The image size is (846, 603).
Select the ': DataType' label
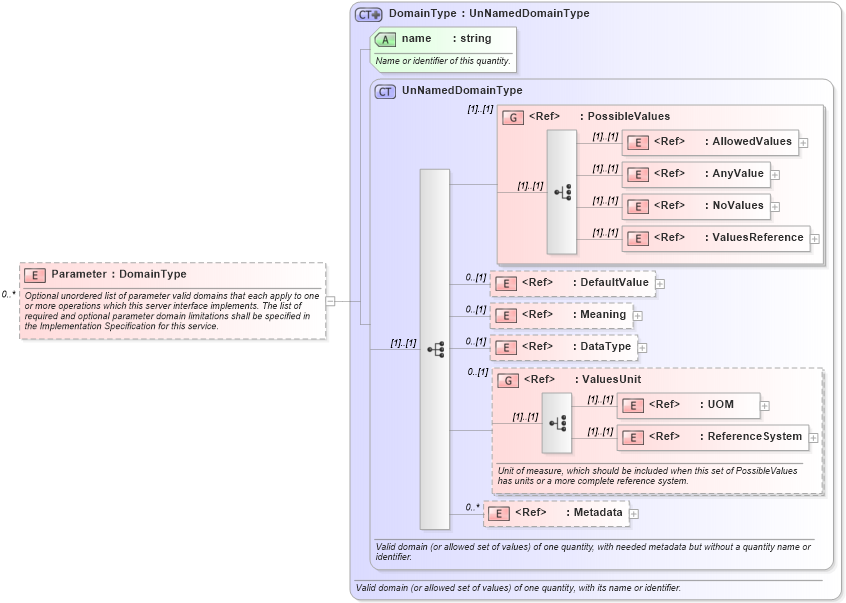click(602, 346)
